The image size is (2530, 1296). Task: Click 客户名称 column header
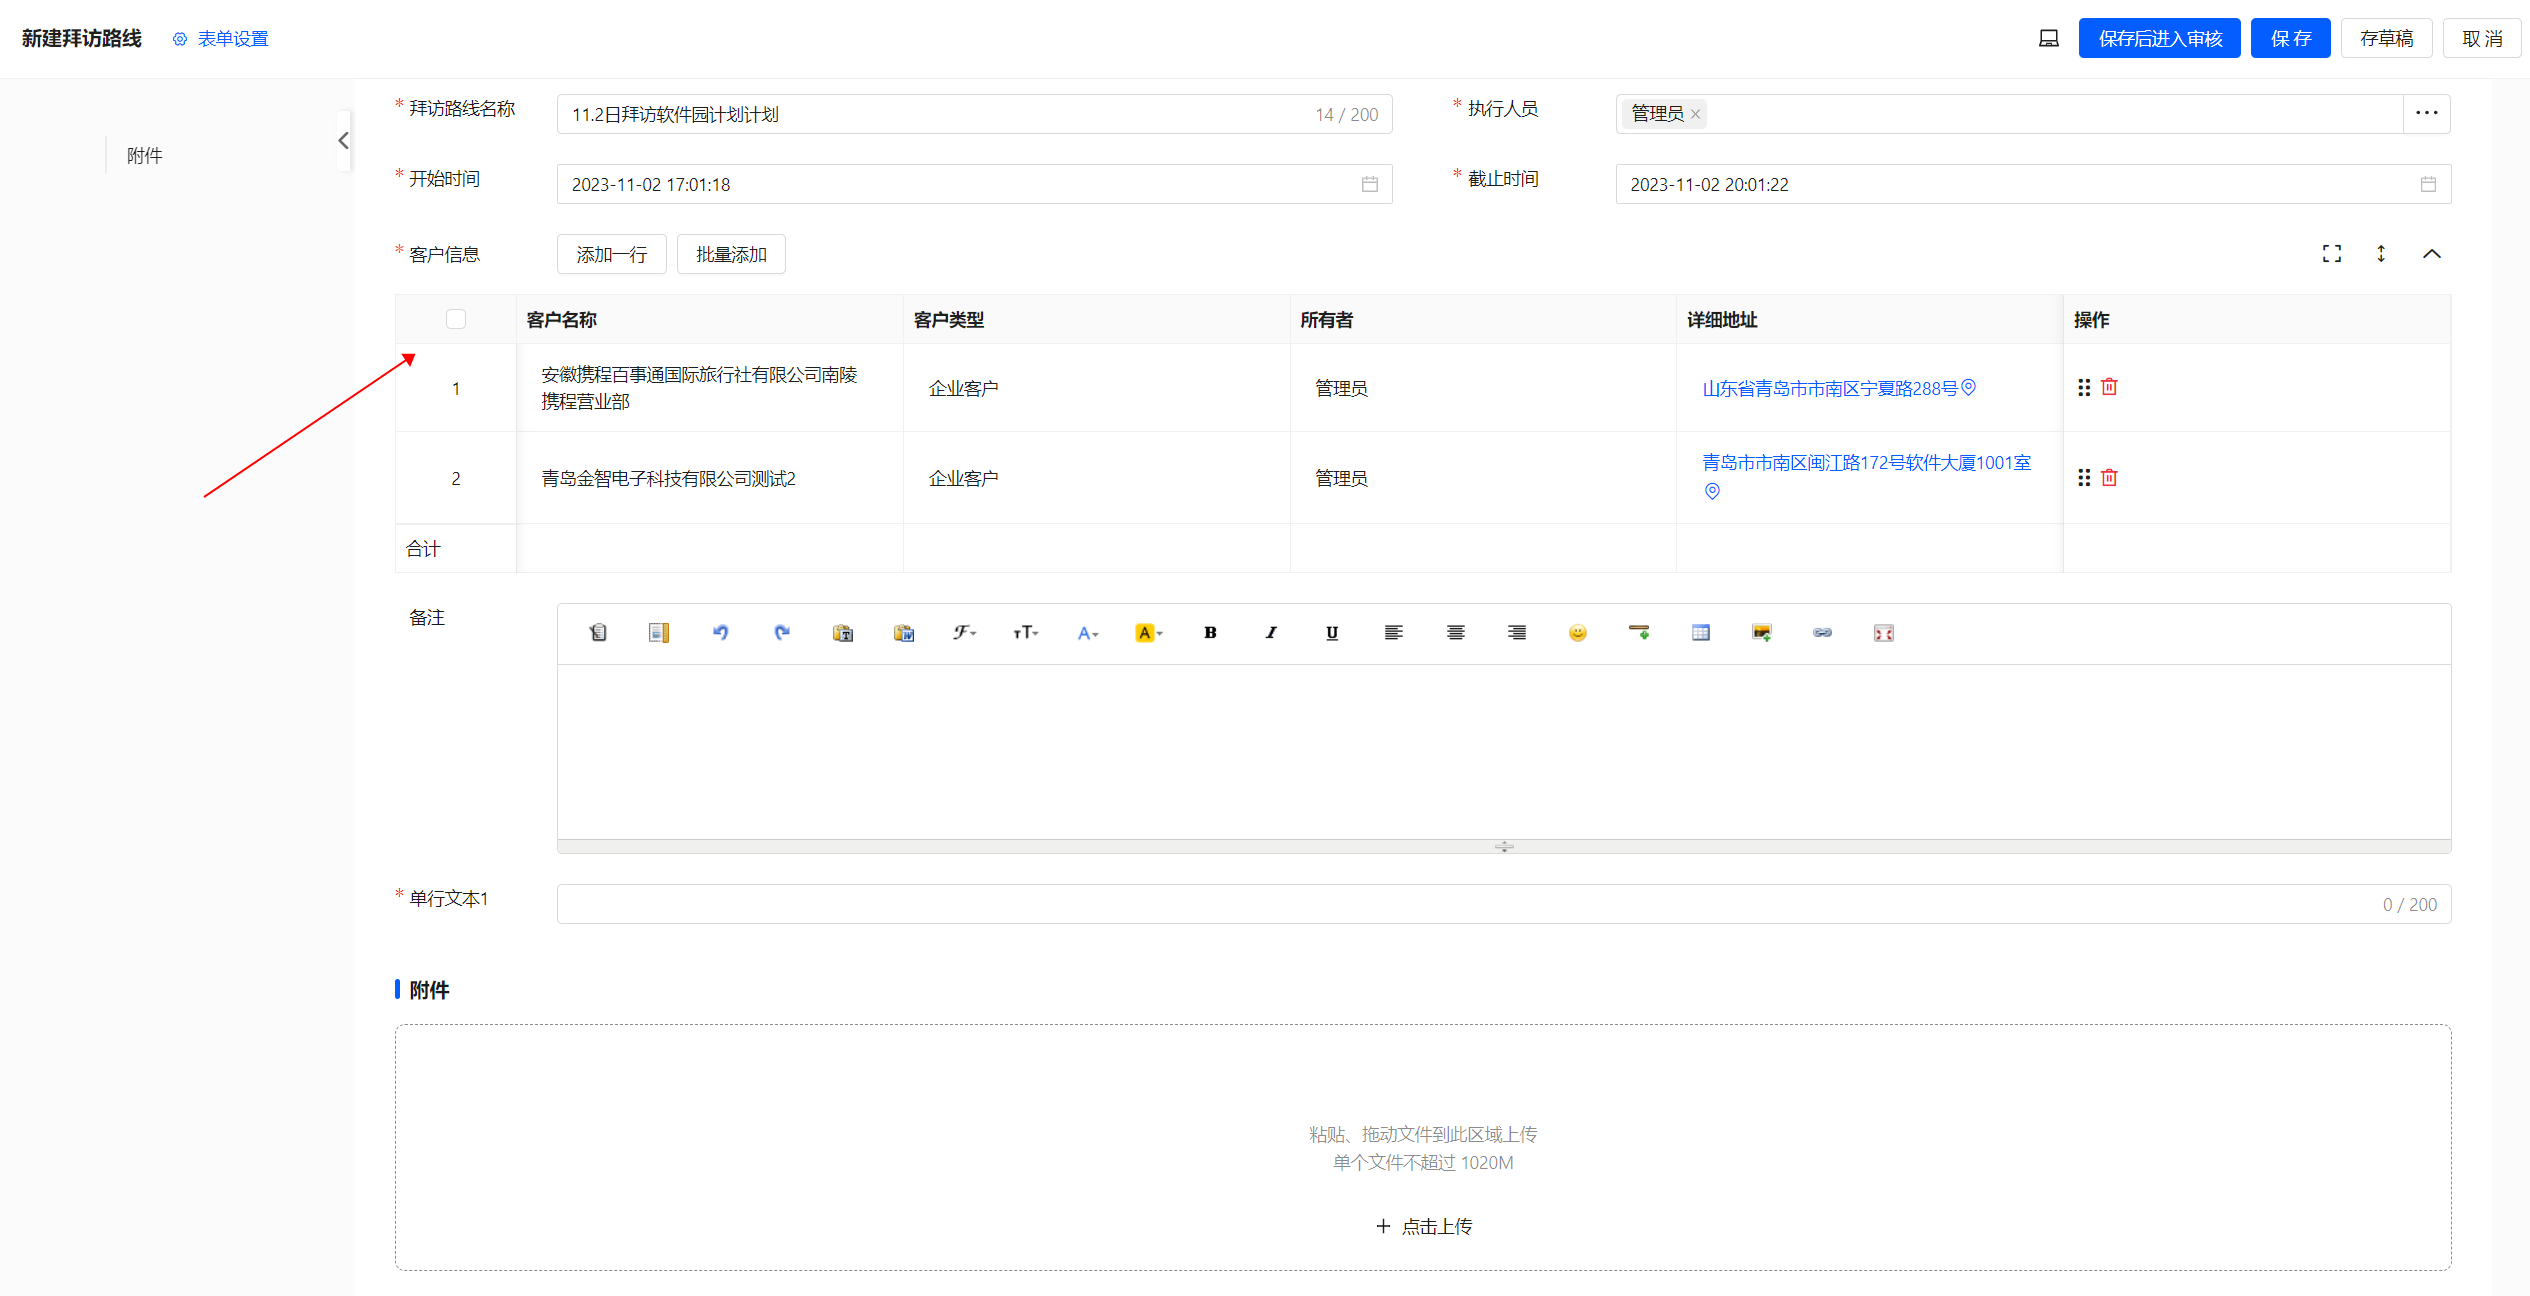coord(561,319)
